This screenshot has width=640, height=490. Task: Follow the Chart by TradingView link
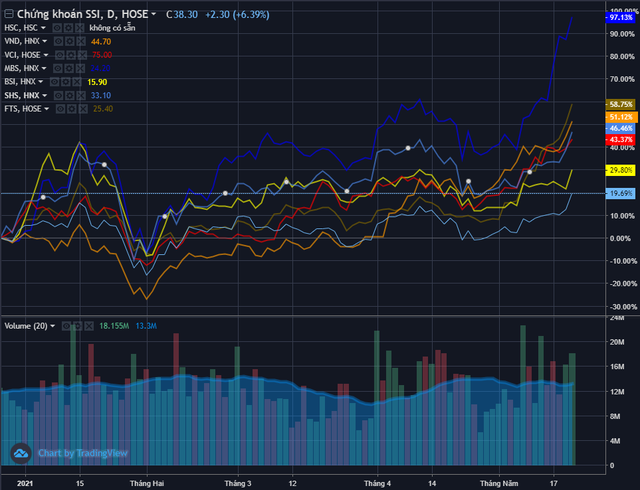pyautogui.click(x=83, y=453)
